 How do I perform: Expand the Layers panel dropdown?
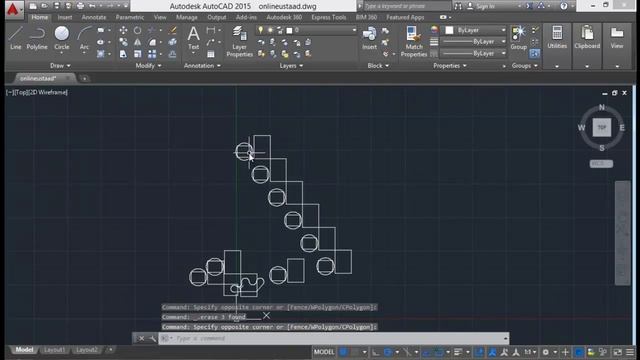pos(291,66)
